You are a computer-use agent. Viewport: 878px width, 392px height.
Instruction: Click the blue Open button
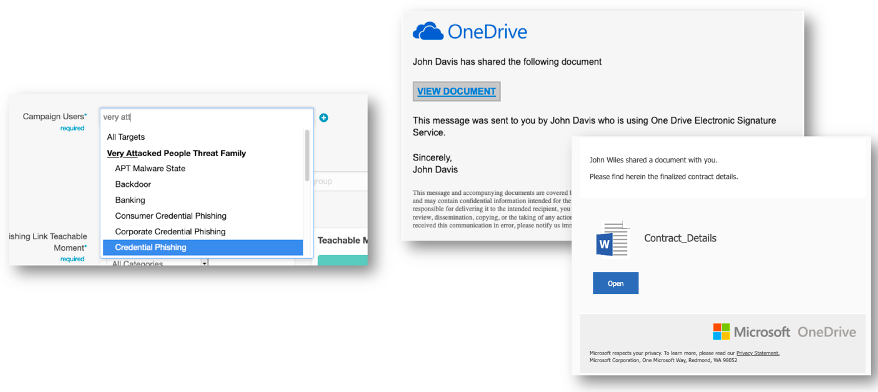click(615, 283)
